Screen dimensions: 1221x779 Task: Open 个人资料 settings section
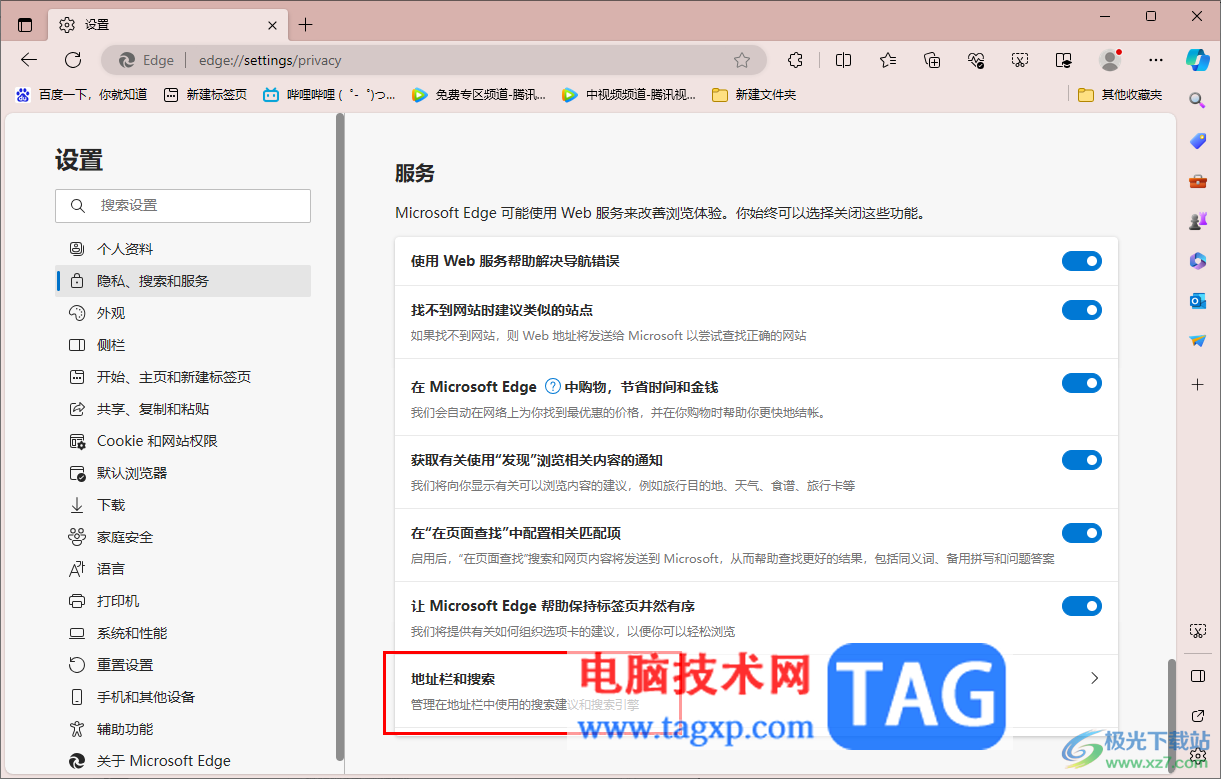[183, 249]
